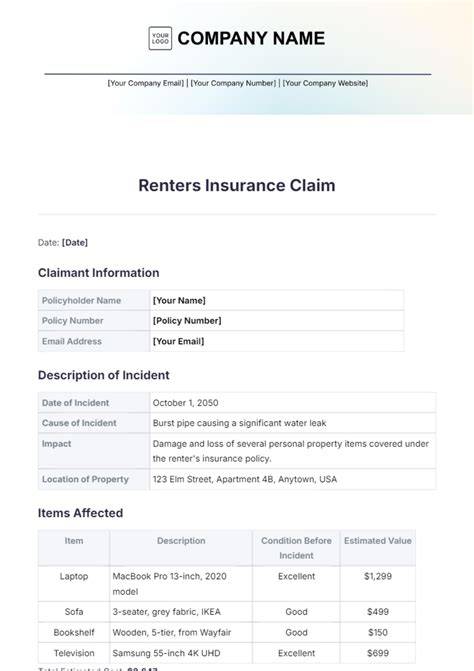Click the [Your Company Number] placeholder
This screenshot has height=671, width=474.
(233, 83)
